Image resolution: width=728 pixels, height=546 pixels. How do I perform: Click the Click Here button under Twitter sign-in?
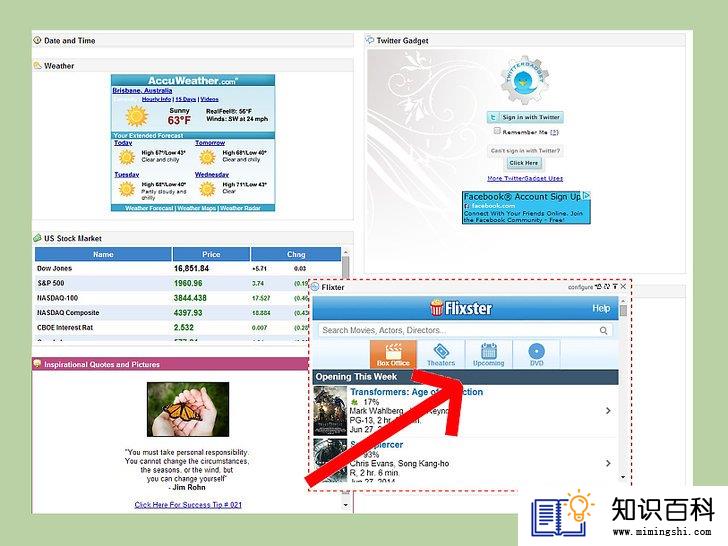[523, 163]
